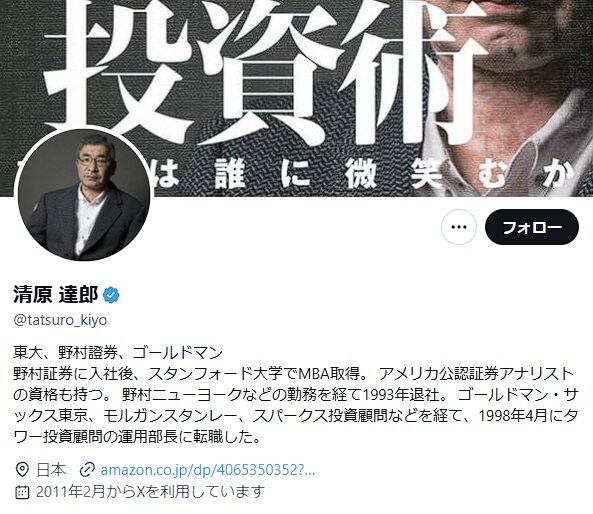Click the large 術 character in the banner
Screen dimensions: 593x514
point(420,72)
